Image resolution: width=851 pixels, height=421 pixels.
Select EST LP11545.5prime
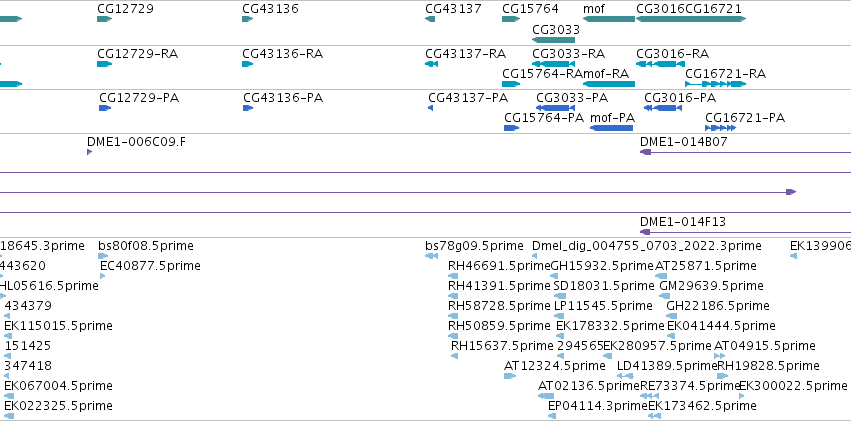click(603, 306)
